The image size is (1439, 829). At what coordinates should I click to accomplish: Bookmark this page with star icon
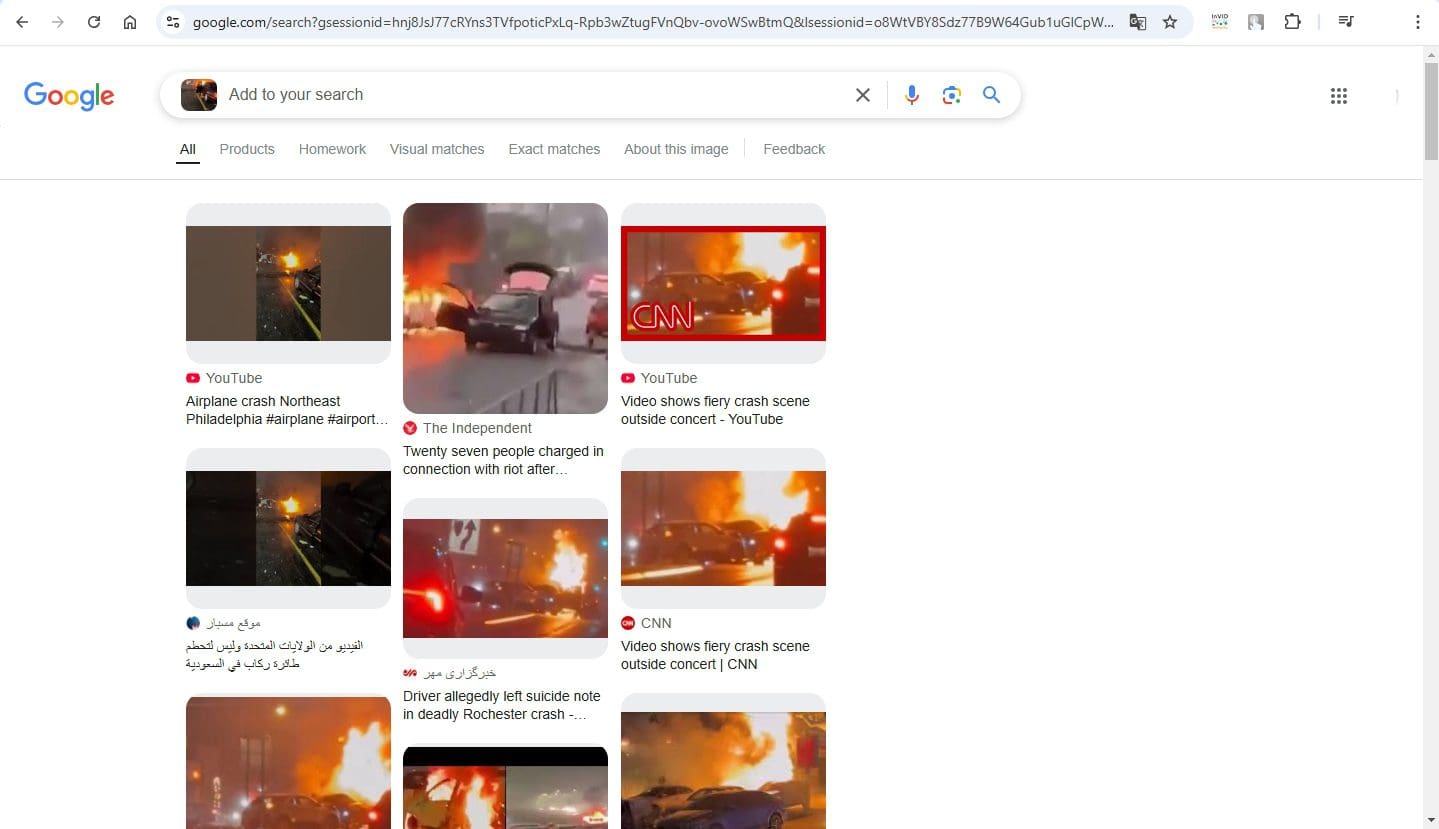[x=1170, y=22]
